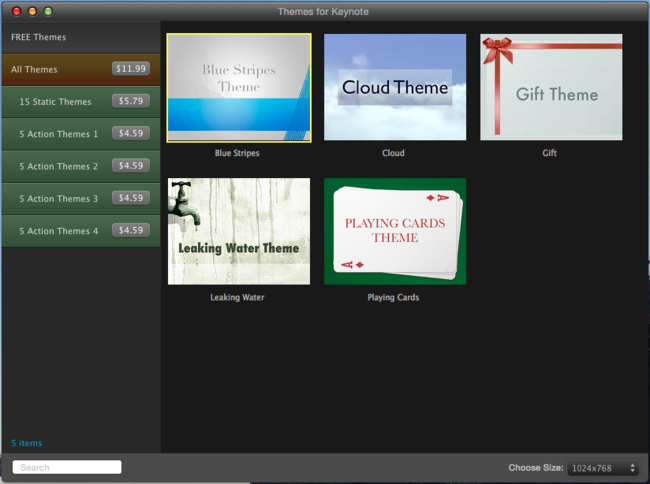Click the Blue Stripes caption label
This screenshot has width=650, height=484.
(x=237, y=153)
